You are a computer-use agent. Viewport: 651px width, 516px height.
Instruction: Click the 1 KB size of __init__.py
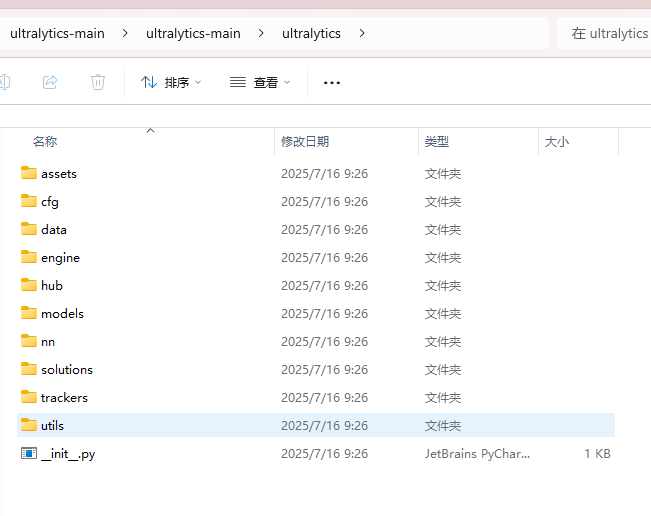pos(597,454)
